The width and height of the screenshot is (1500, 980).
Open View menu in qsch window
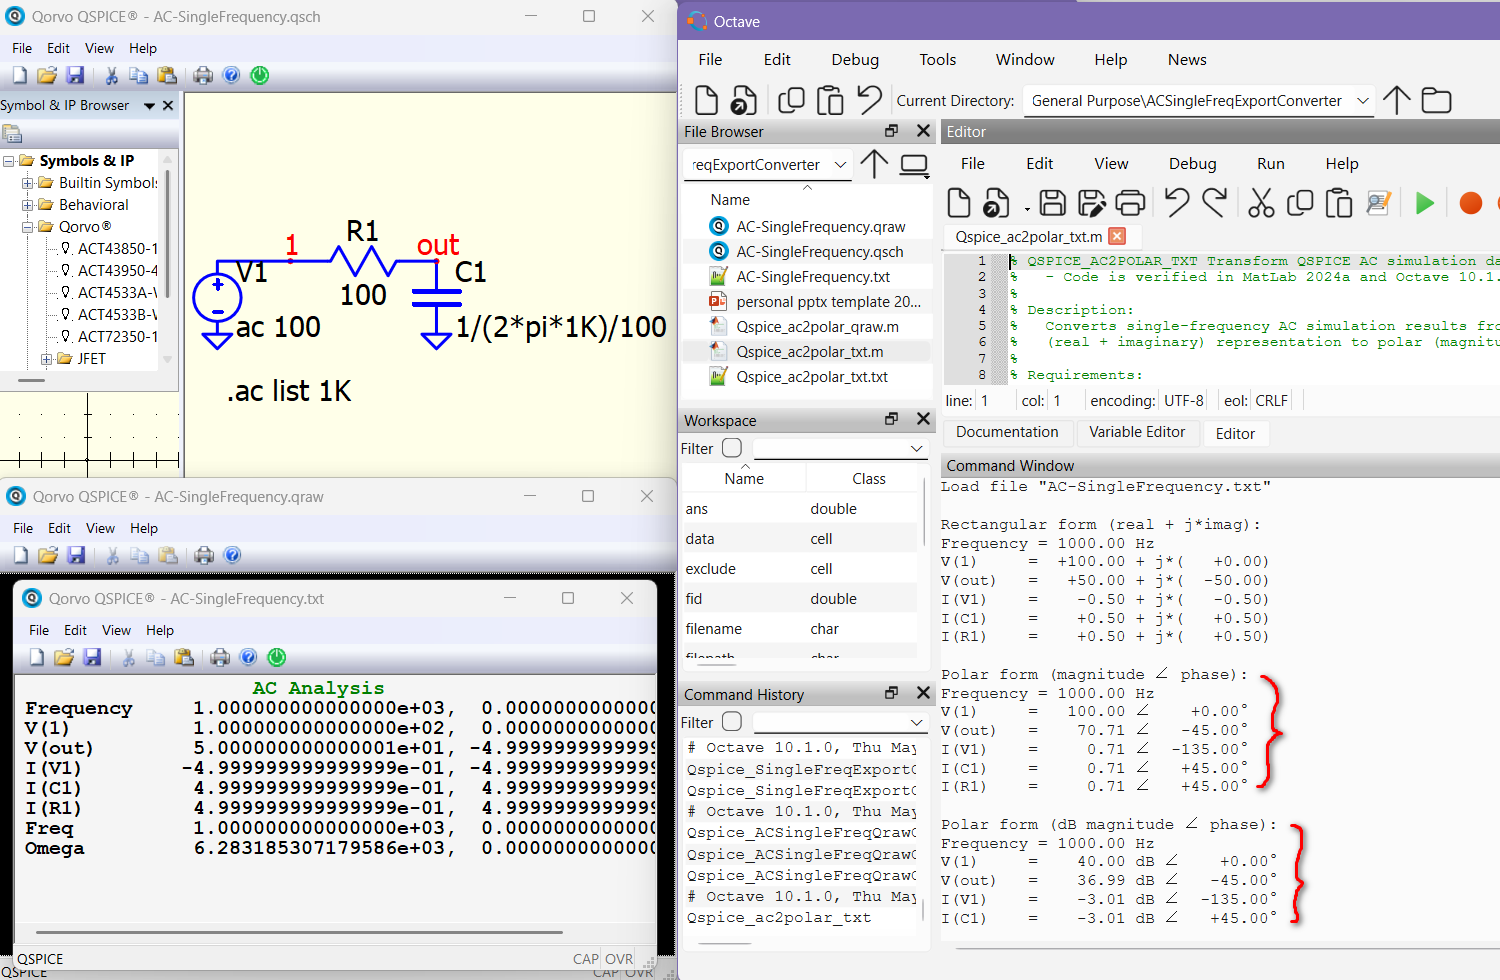point(99,48)
